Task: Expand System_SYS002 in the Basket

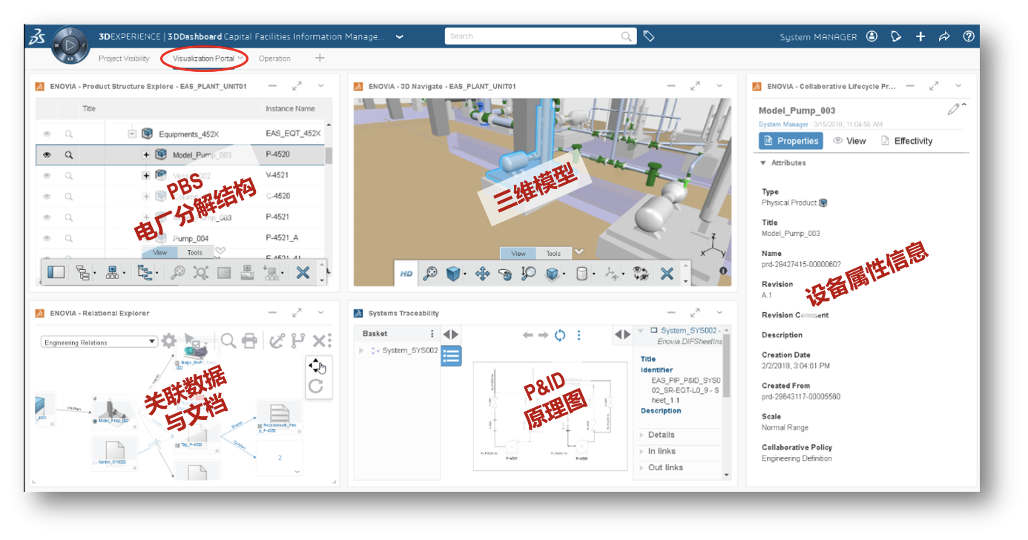Action: 361,351
